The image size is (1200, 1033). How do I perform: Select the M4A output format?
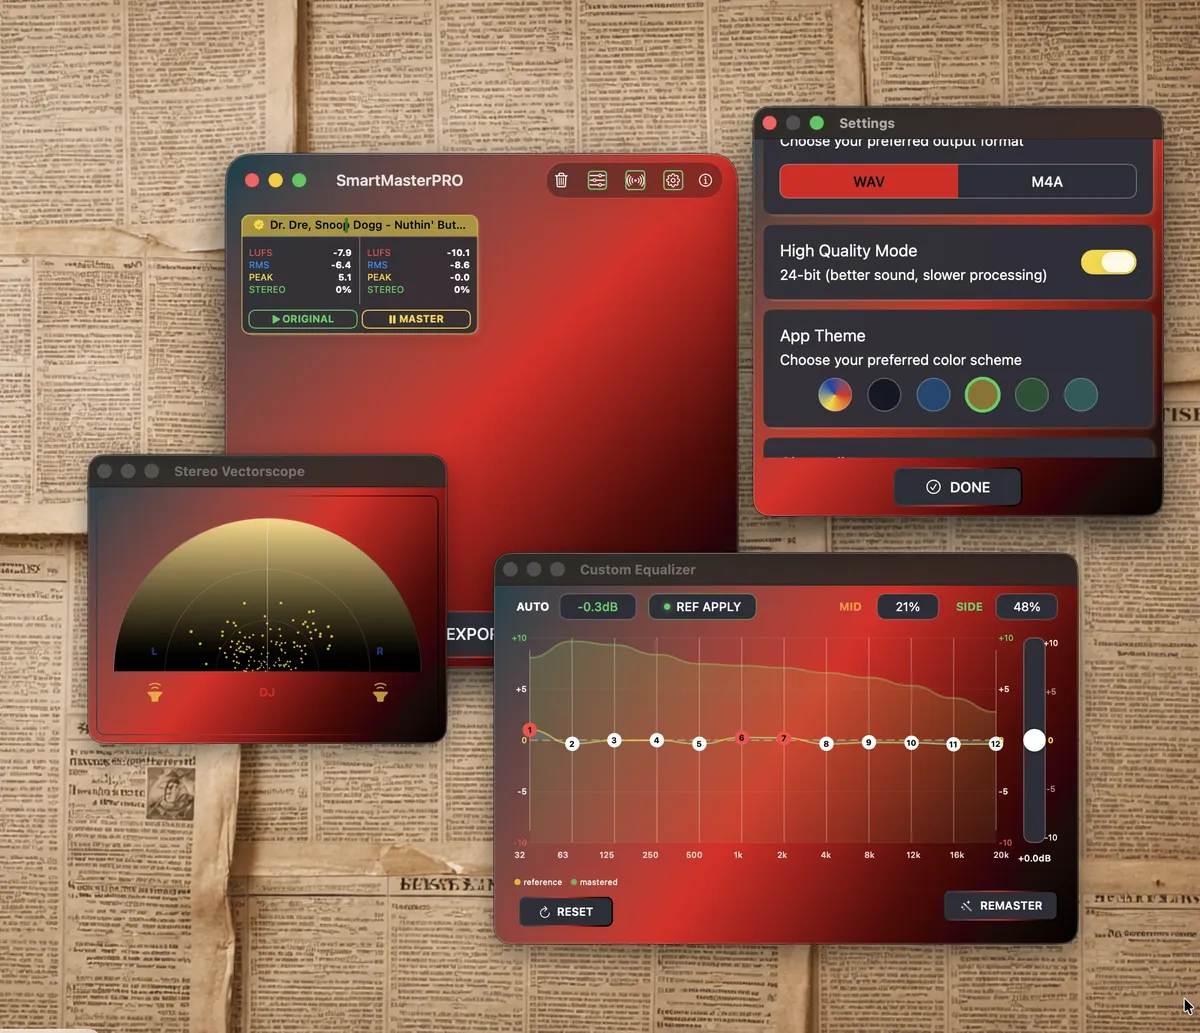coord(1047,182)
